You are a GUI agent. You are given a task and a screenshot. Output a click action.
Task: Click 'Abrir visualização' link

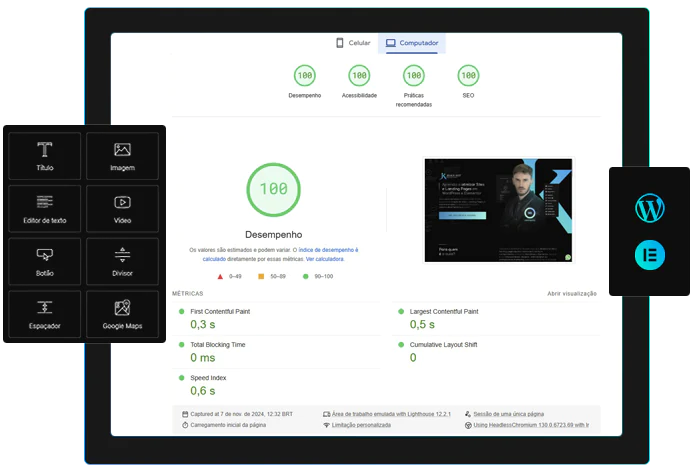tap(572, 294)
